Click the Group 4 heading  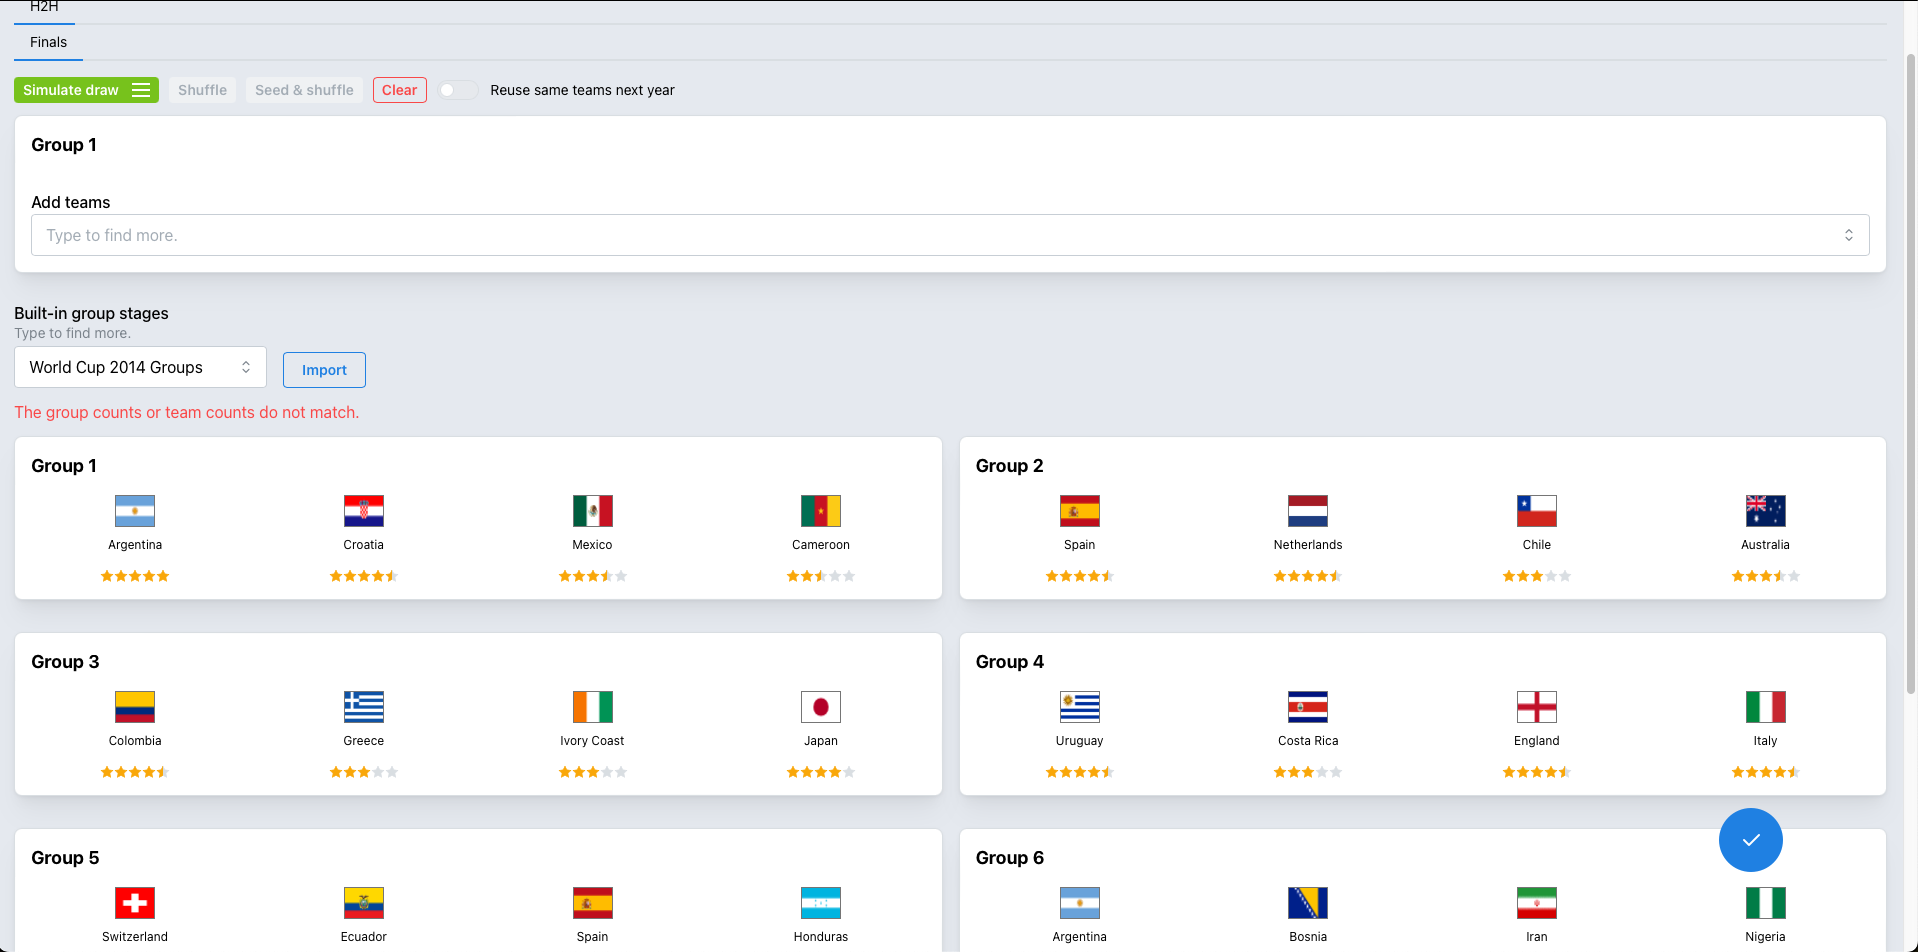point(1010,662)
